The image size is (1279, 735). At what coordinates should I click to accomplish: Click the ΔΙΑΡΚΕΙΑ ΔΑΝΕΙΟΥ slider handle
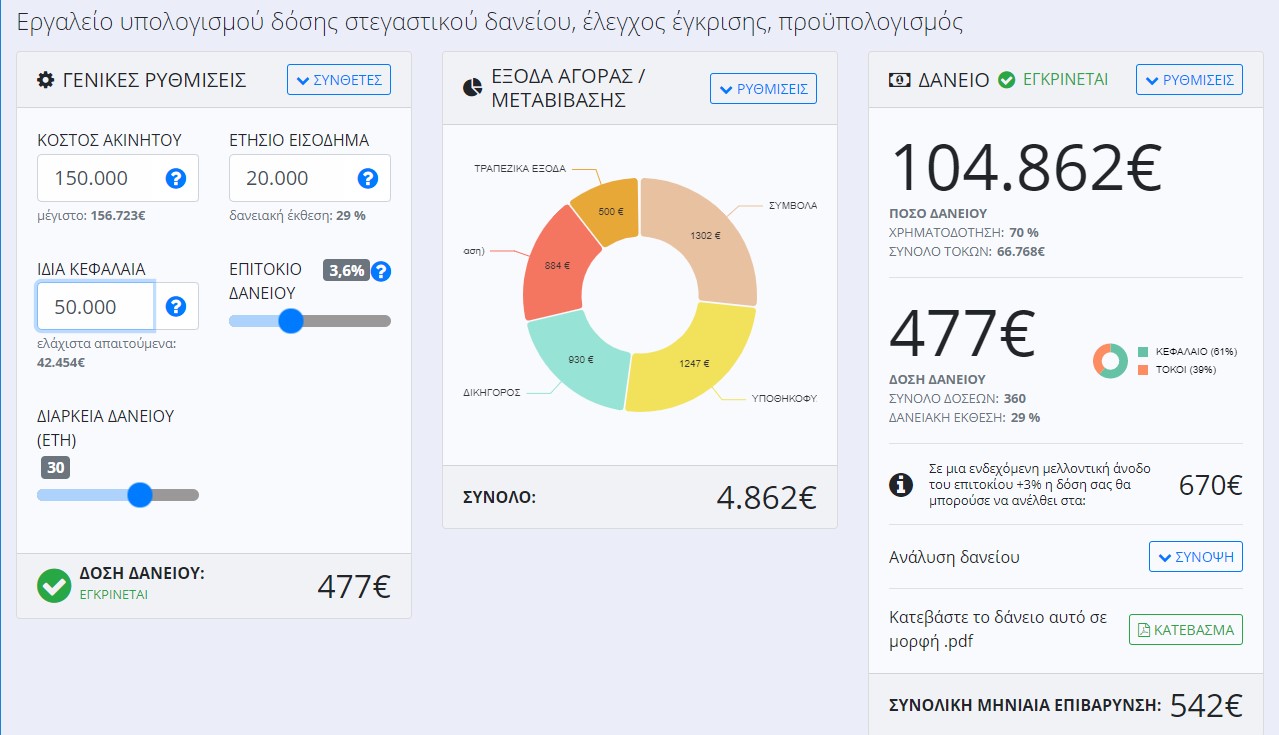coord(140,495)
